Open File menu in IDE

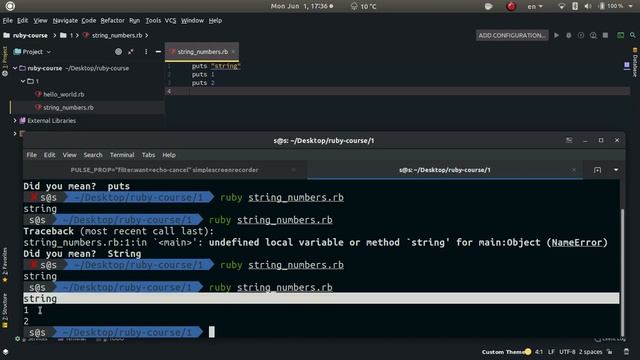click(x=7, y=20)
